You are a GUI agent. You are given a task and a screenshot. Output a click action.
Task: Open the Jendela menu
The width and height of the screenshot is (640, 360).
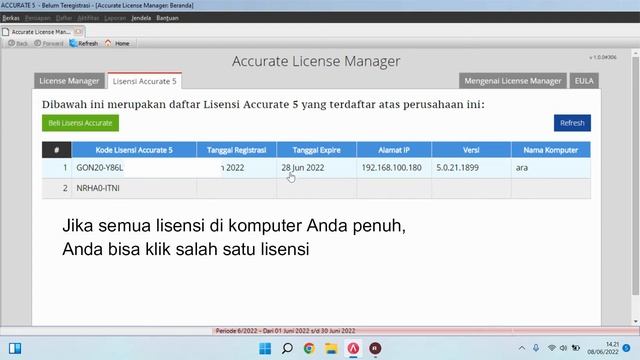[x=141, y=18]
